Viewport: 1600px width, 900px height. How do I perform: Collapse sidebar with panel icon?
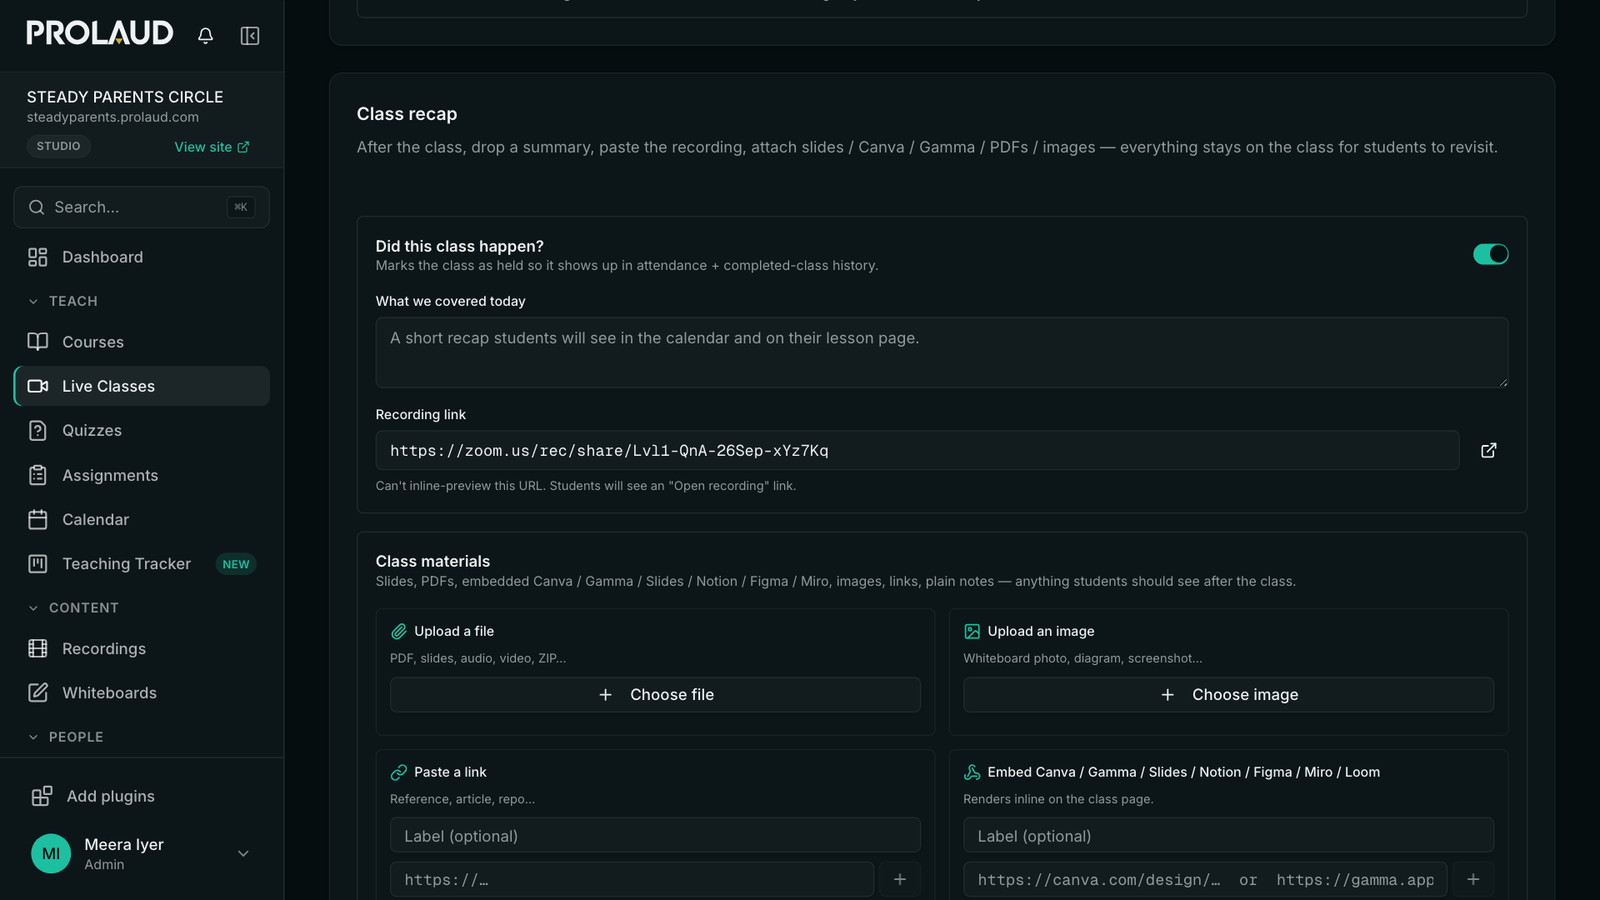tap(250, 36)
